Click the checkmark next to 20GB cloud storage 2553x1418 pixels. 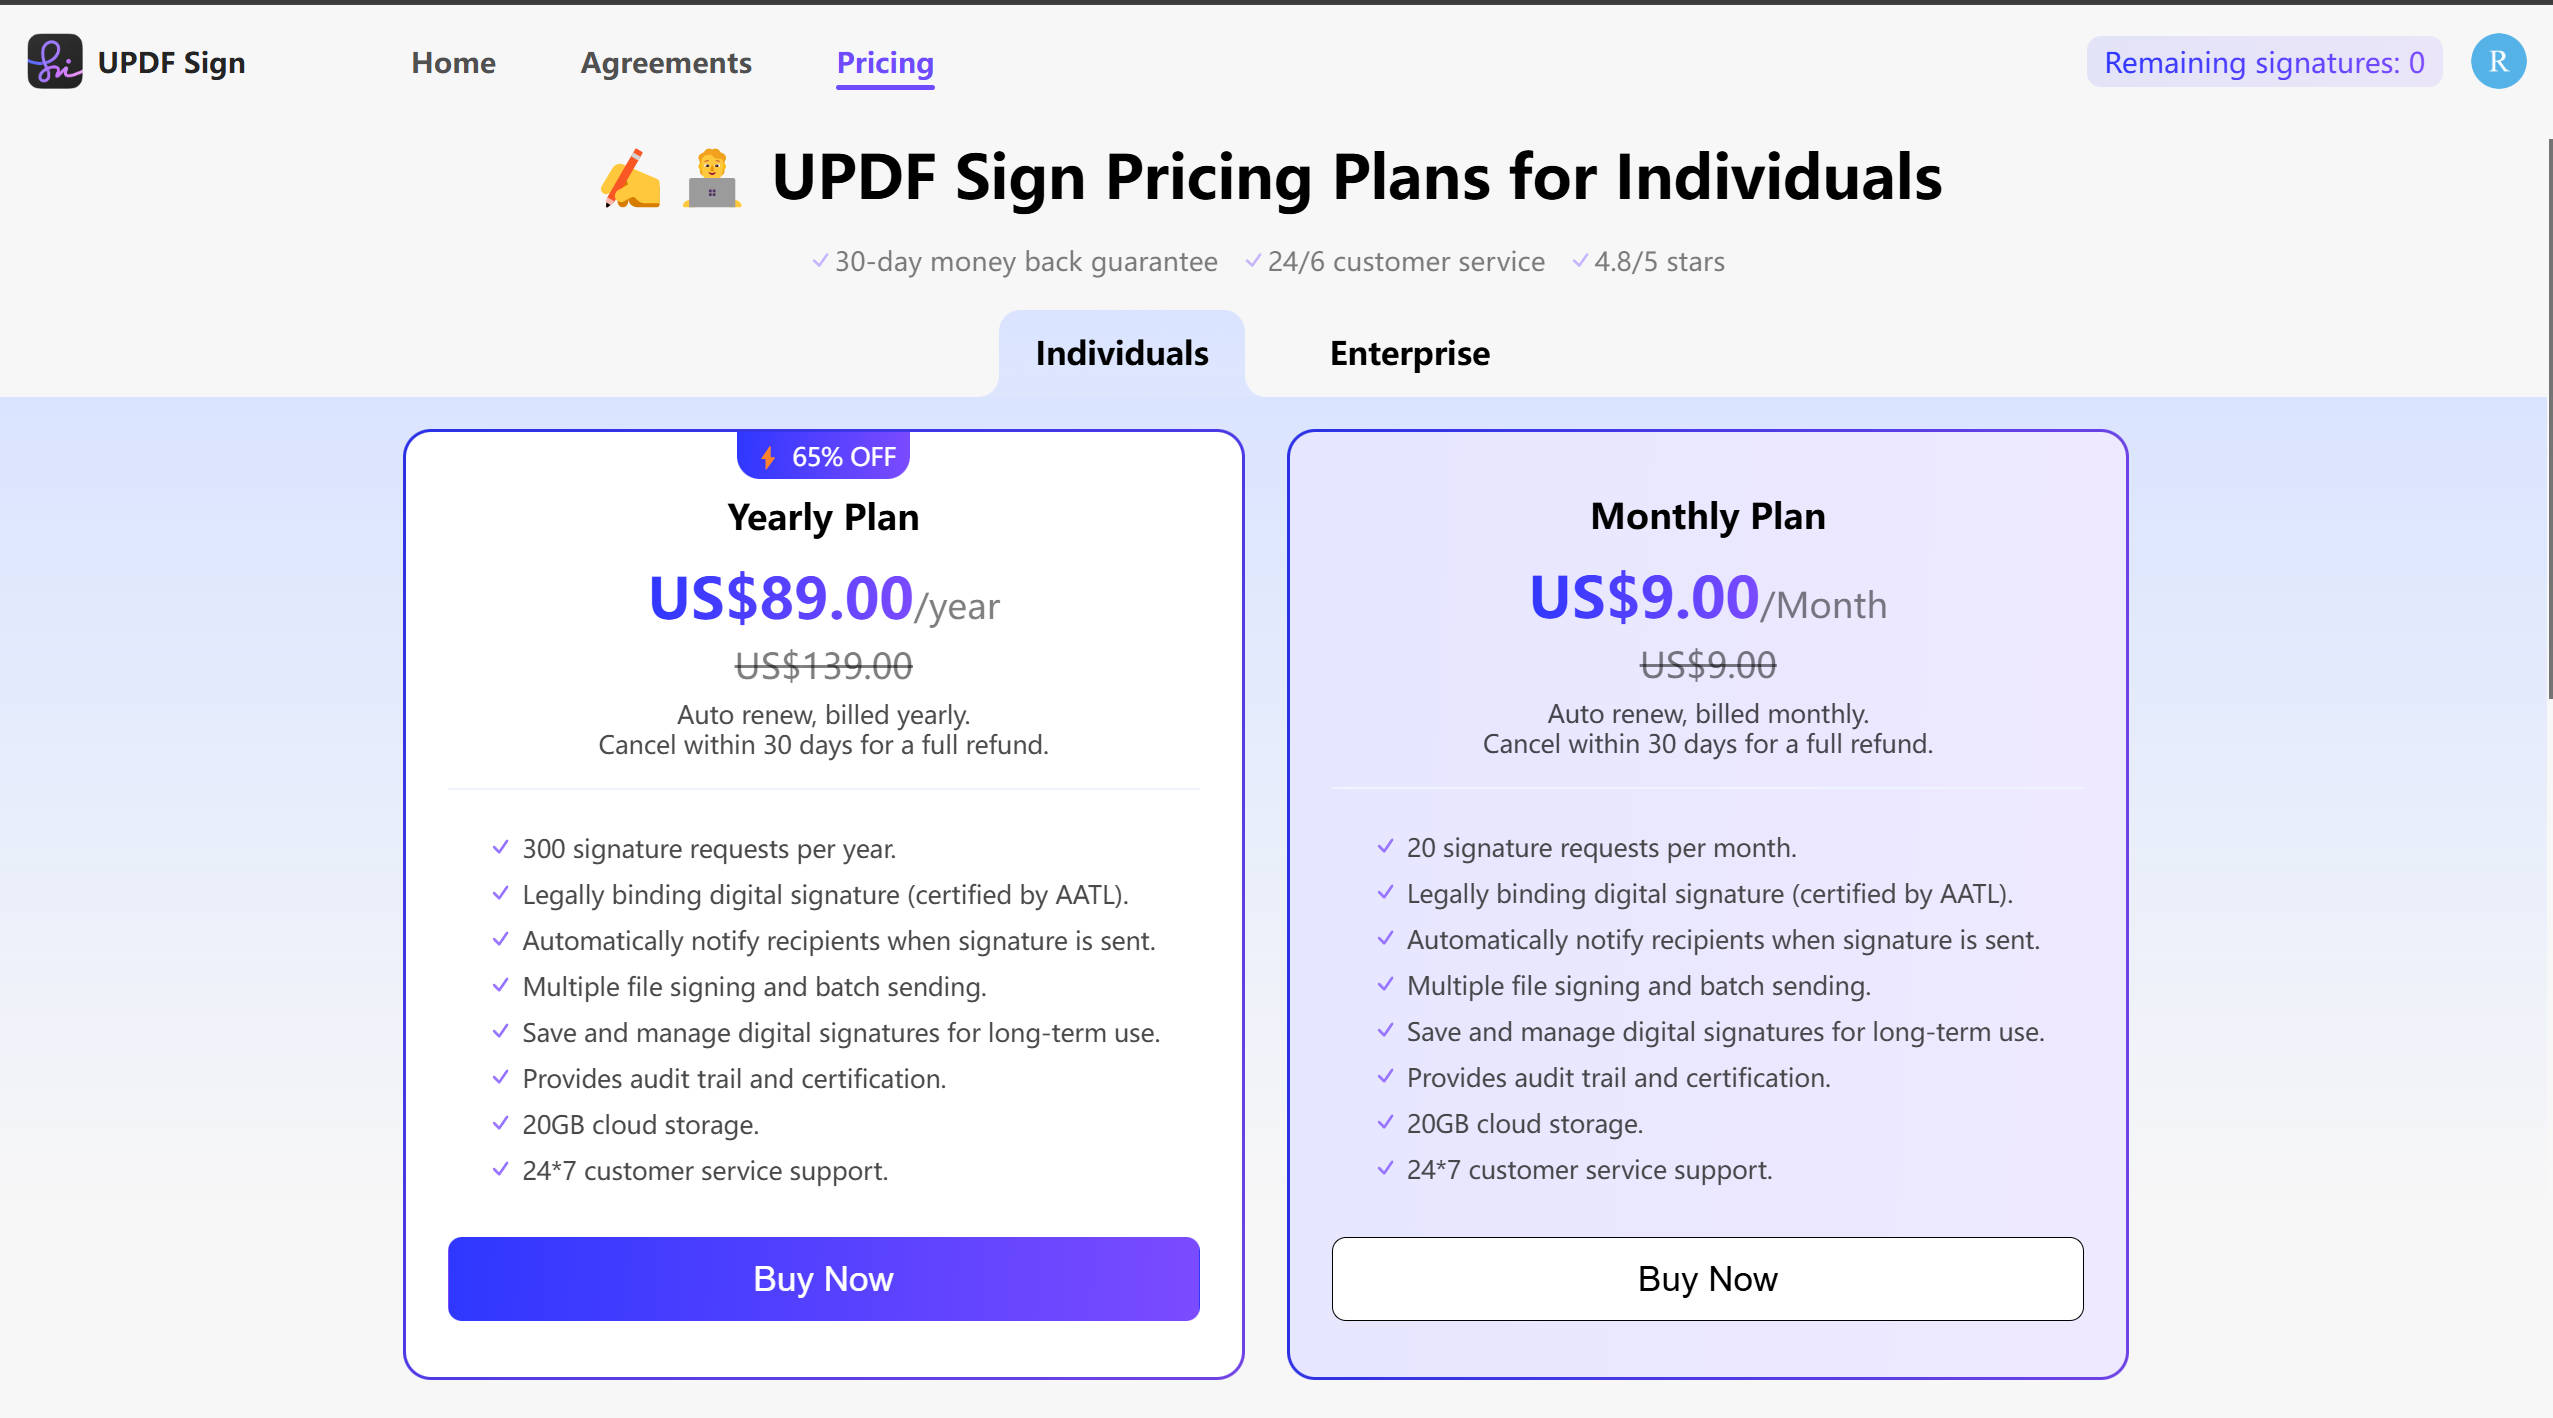pos(500,1124)
